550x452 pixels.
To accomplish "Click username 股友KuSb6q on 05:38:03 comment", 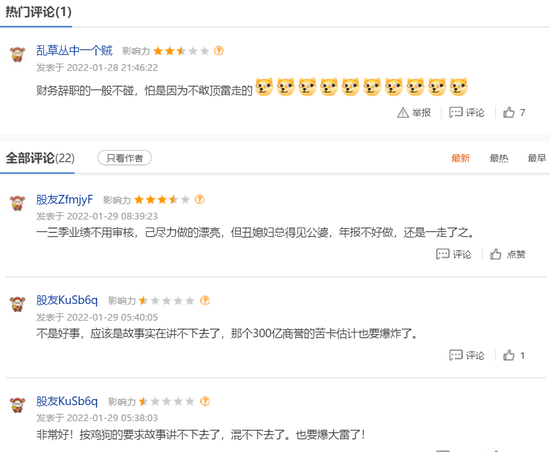I will [x=67, y=401].
